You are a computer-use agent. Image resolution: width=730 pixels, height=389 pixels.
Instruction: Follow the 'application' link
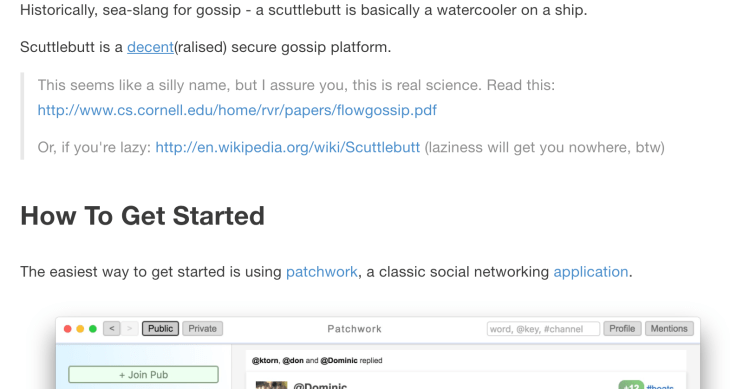[x=591, y=272]
